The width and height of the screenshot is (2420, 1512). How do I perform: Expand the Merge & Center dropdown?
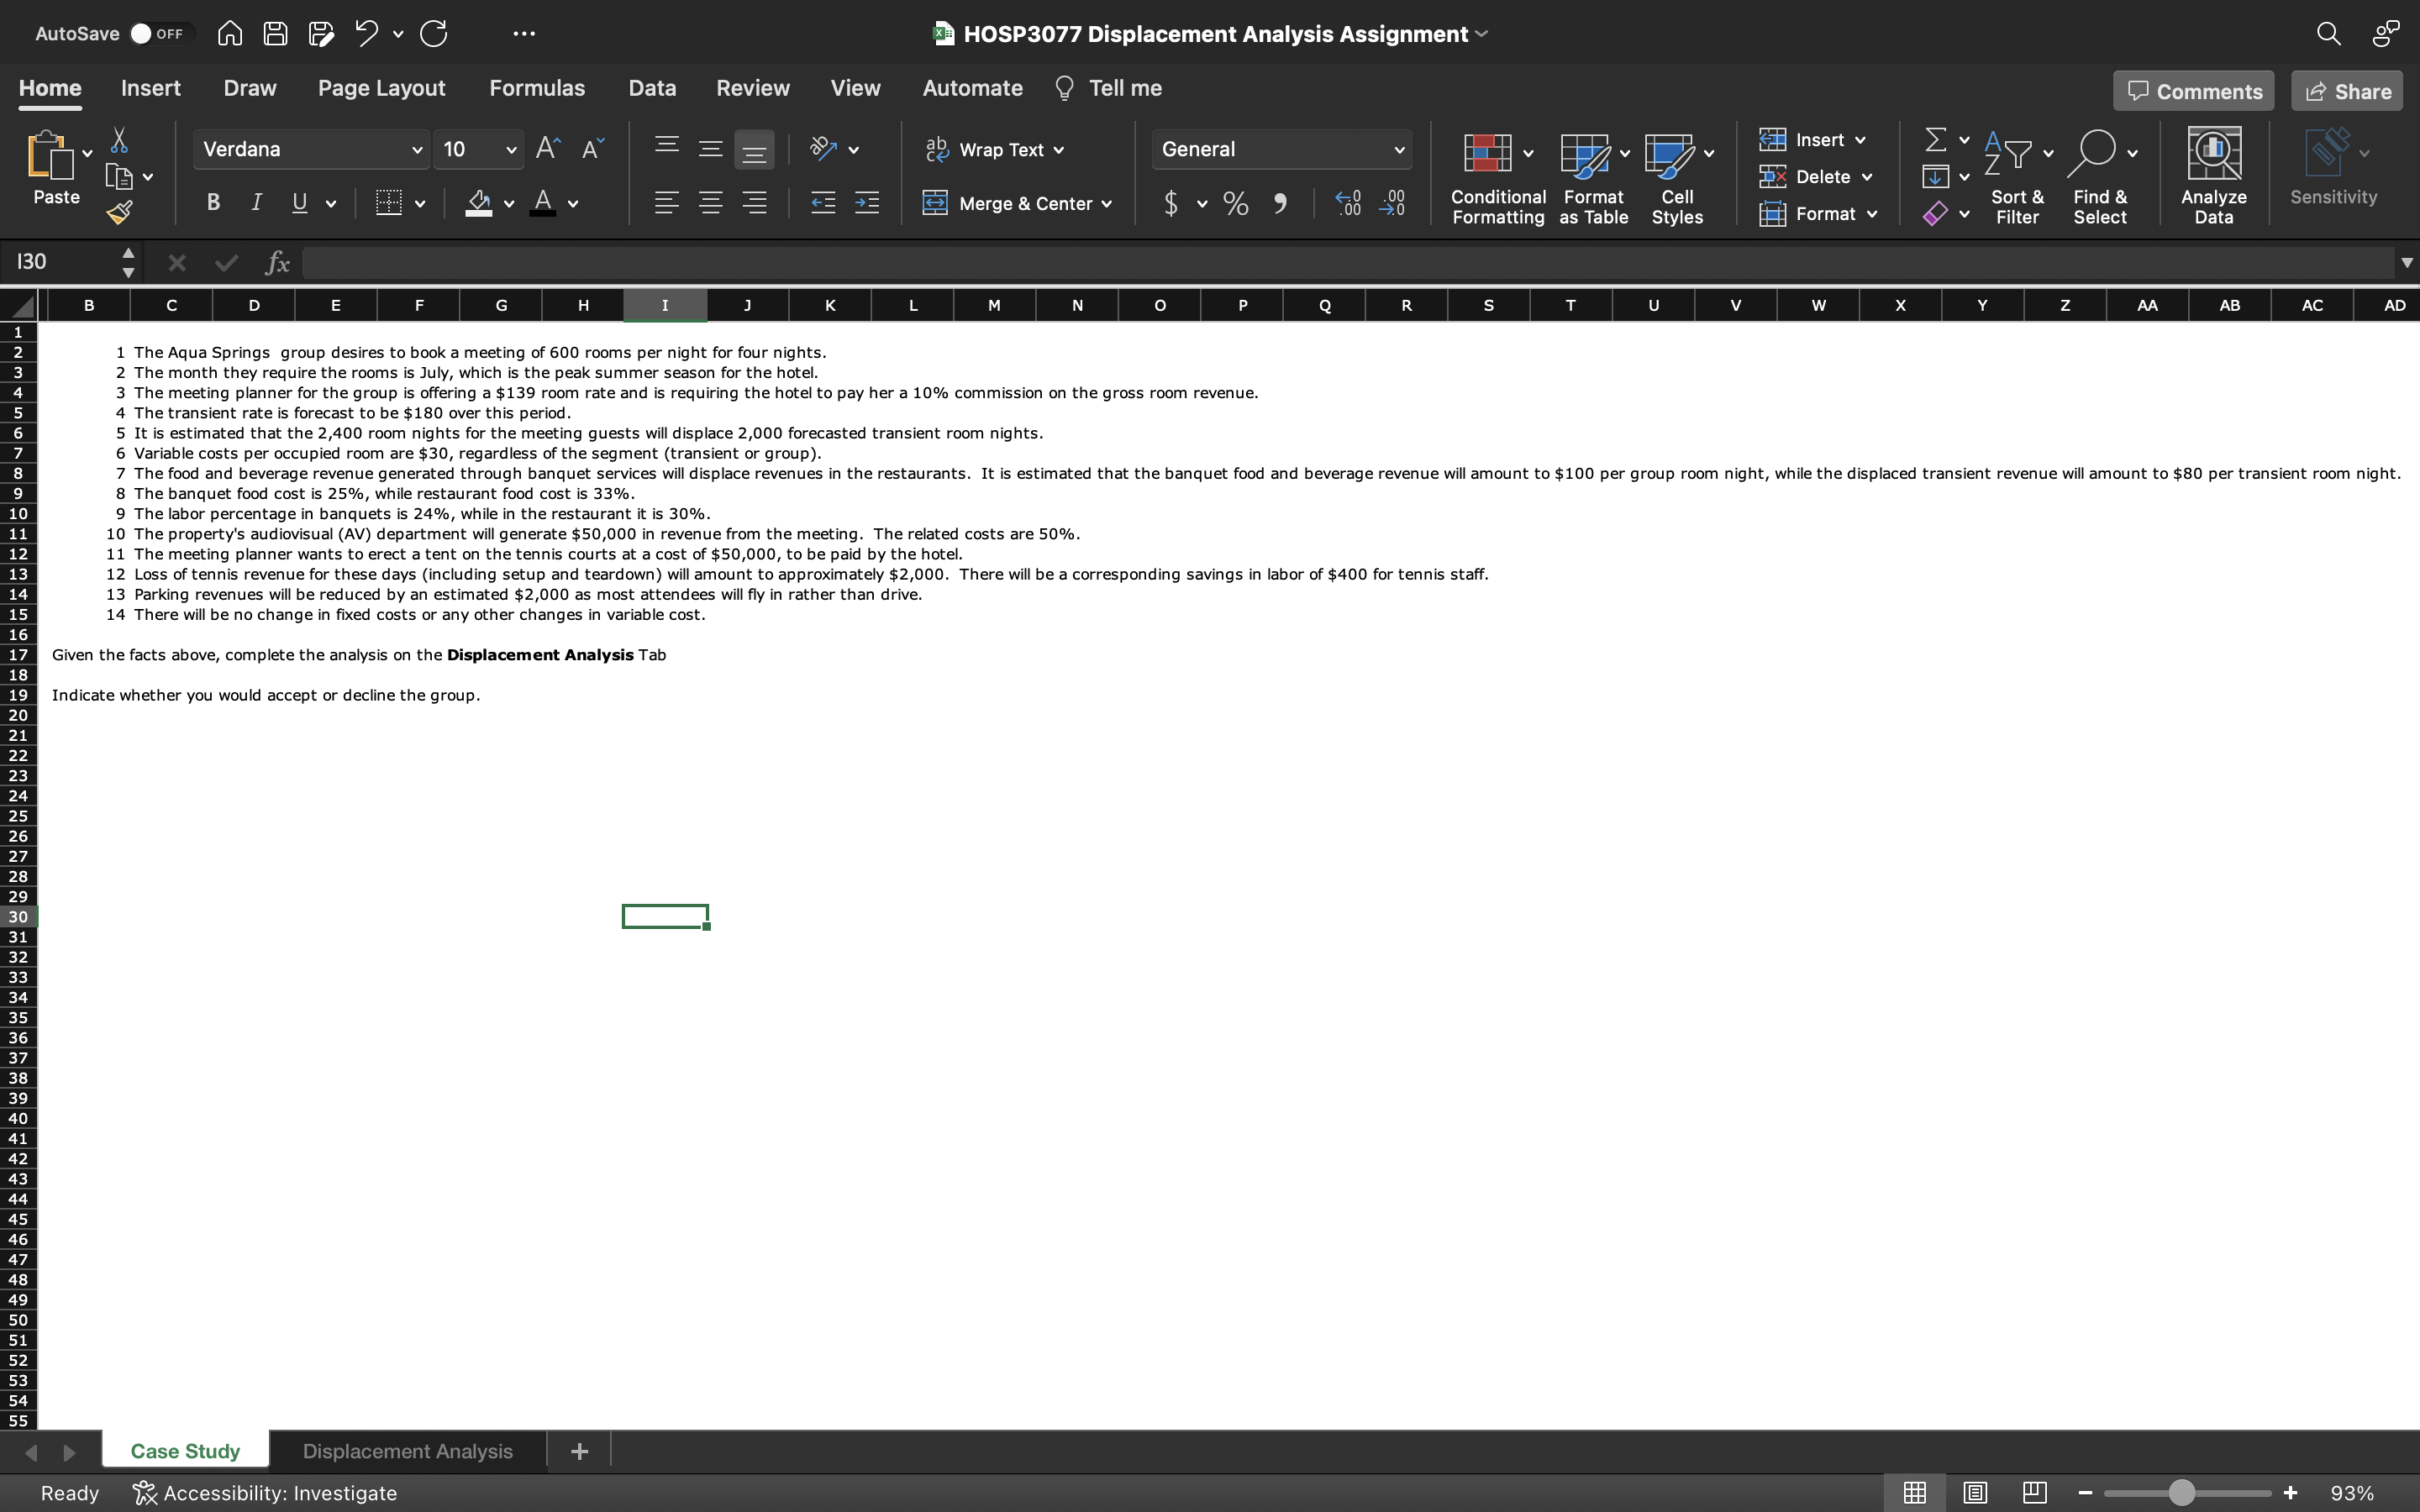pos(1106,203)
